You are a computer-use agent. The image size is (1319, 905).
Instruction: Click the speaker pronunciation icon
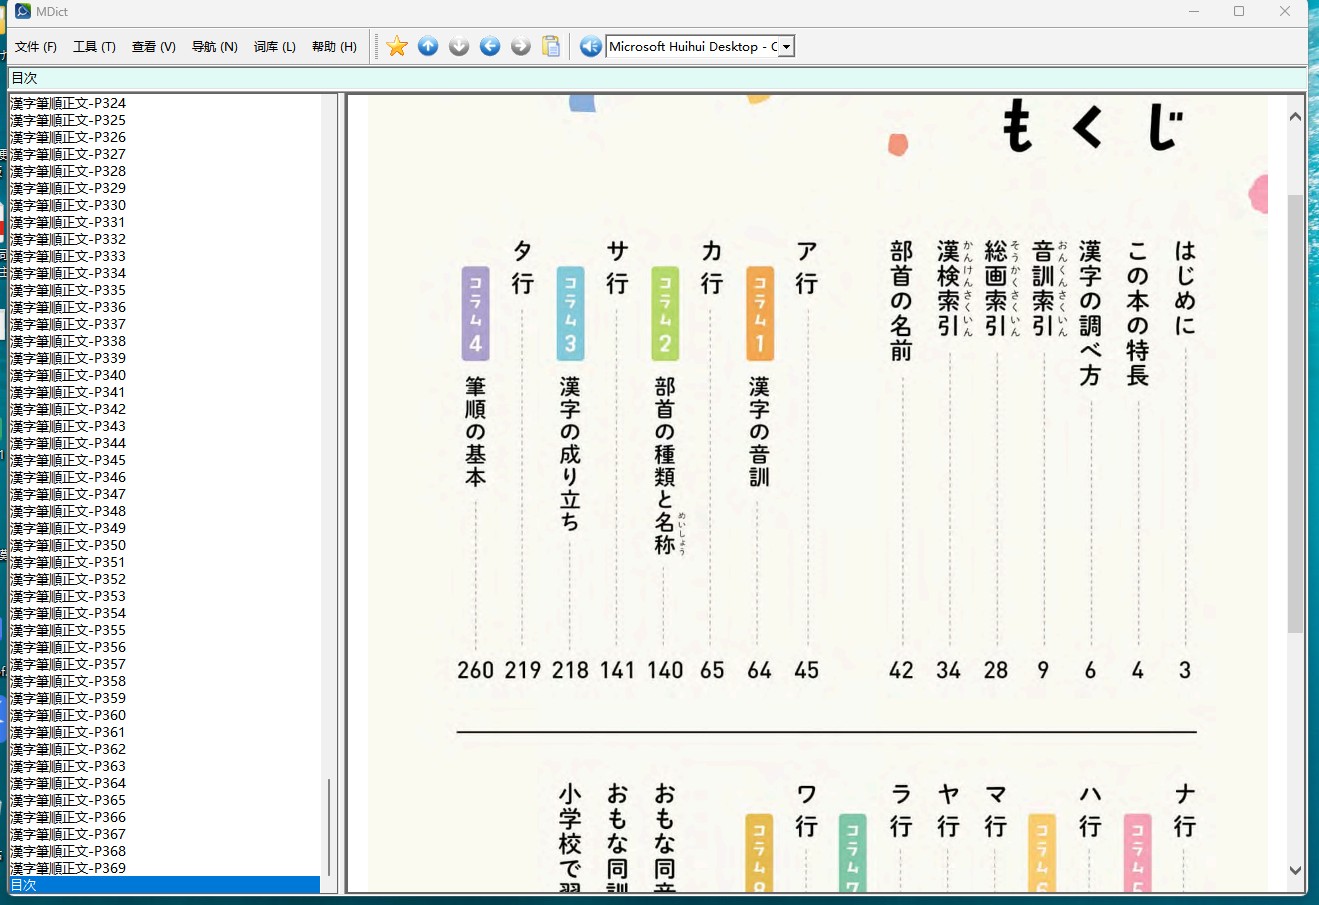[591, 46]
